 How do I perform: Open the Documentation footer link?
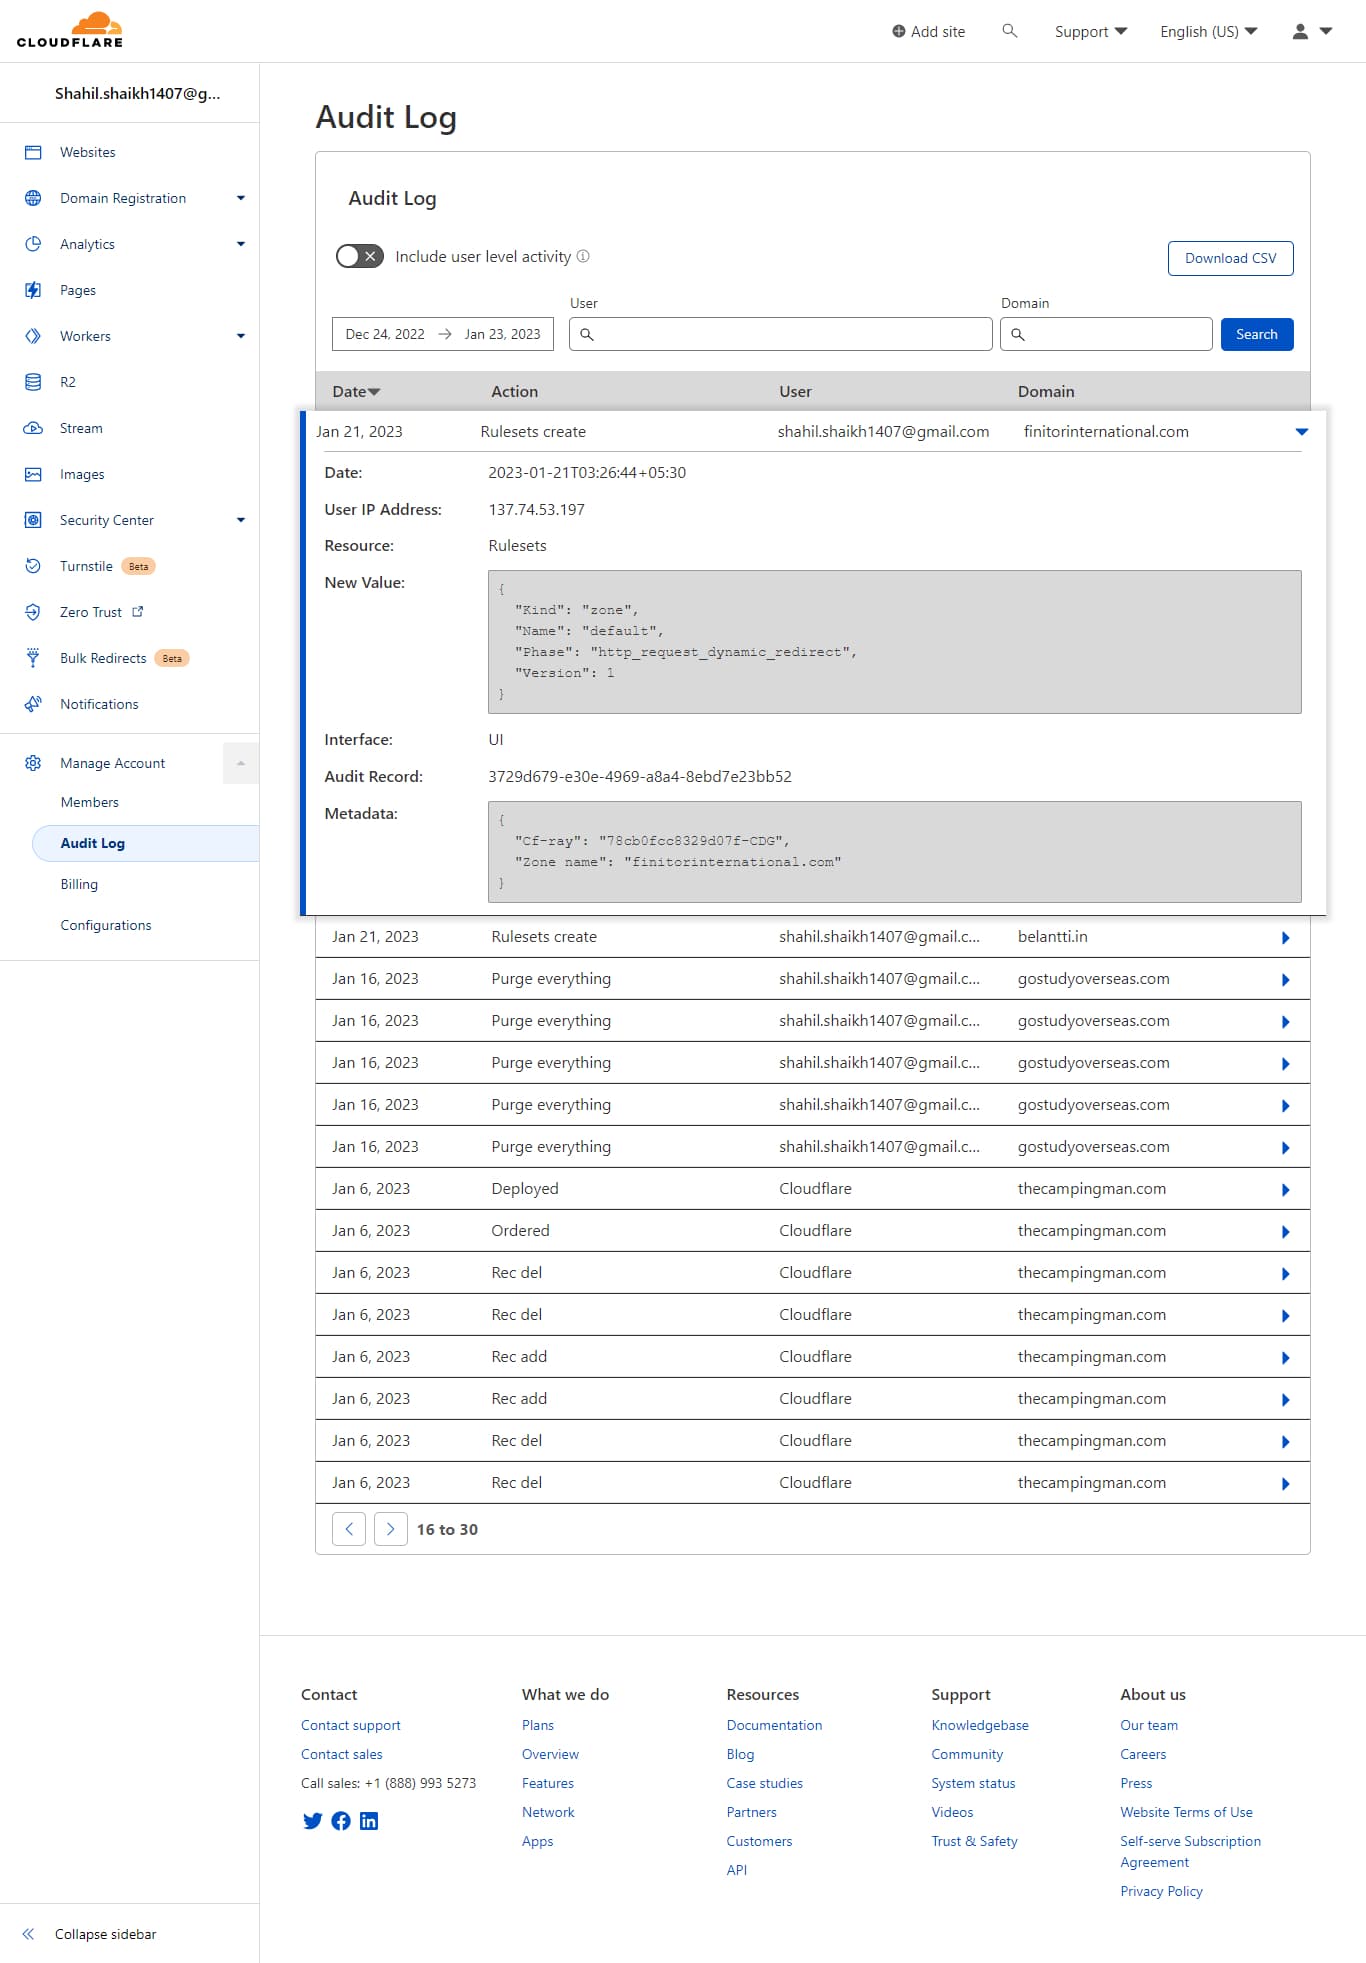click(774, 1725)
